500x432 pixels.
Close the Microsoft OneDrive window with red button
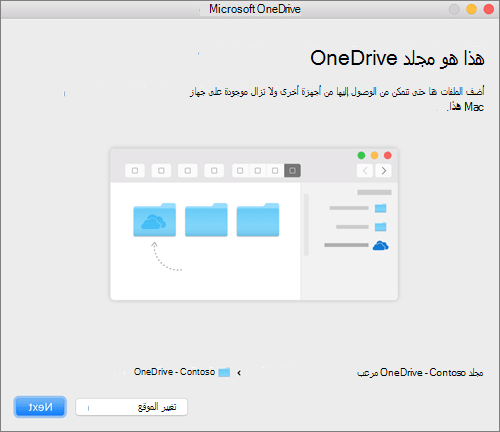(488, 9)
